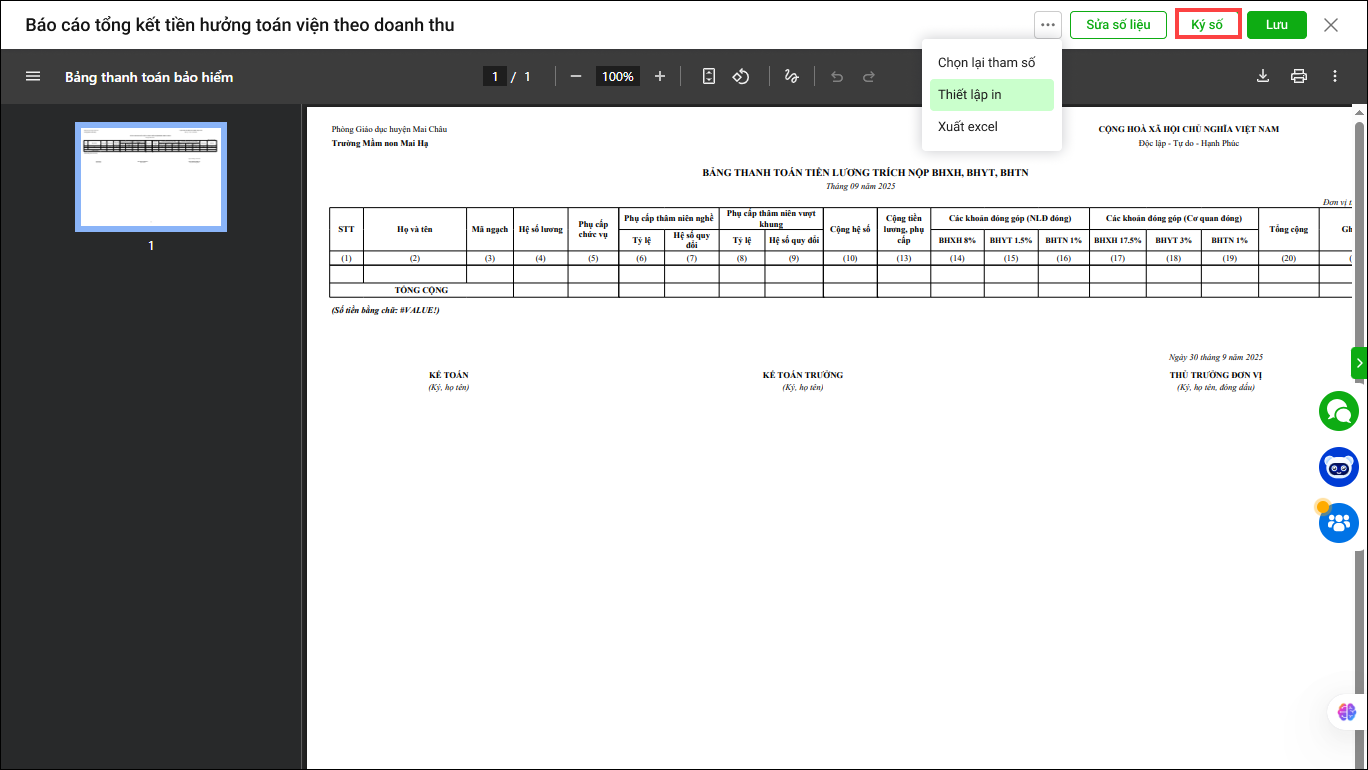Select the page 1 thumbnail
Screen dimensions: 1368x770
click(151, 177)
